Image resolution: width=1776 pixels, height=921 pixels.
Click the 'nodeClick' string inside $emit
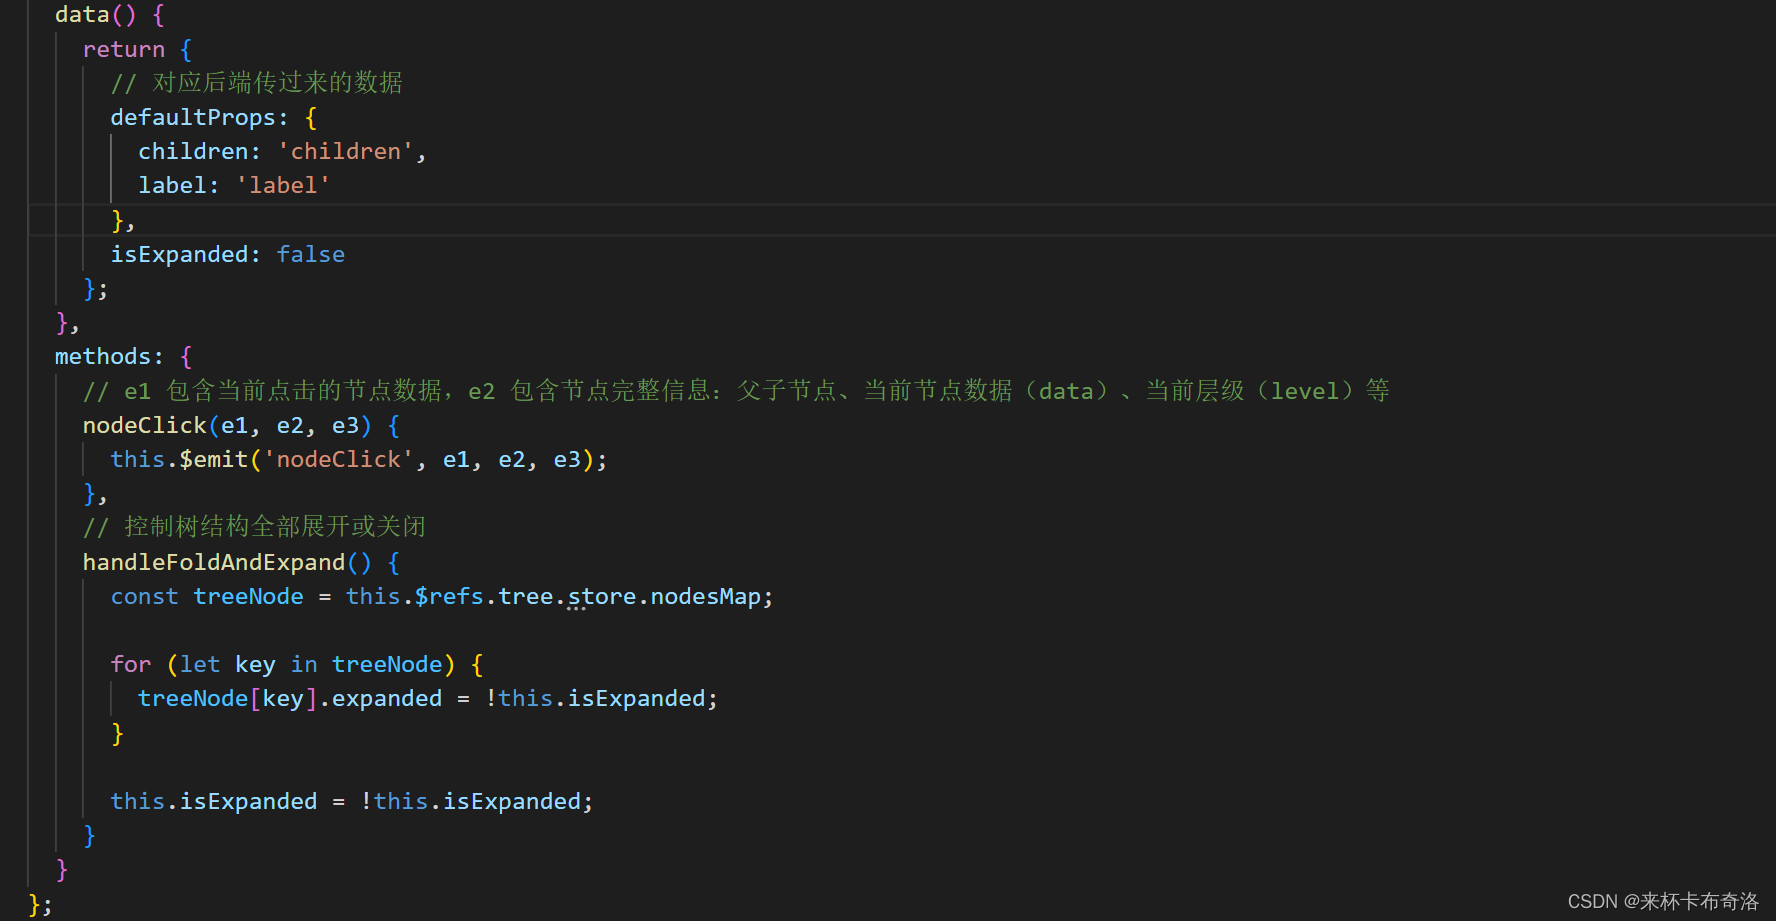coord(338,459)
